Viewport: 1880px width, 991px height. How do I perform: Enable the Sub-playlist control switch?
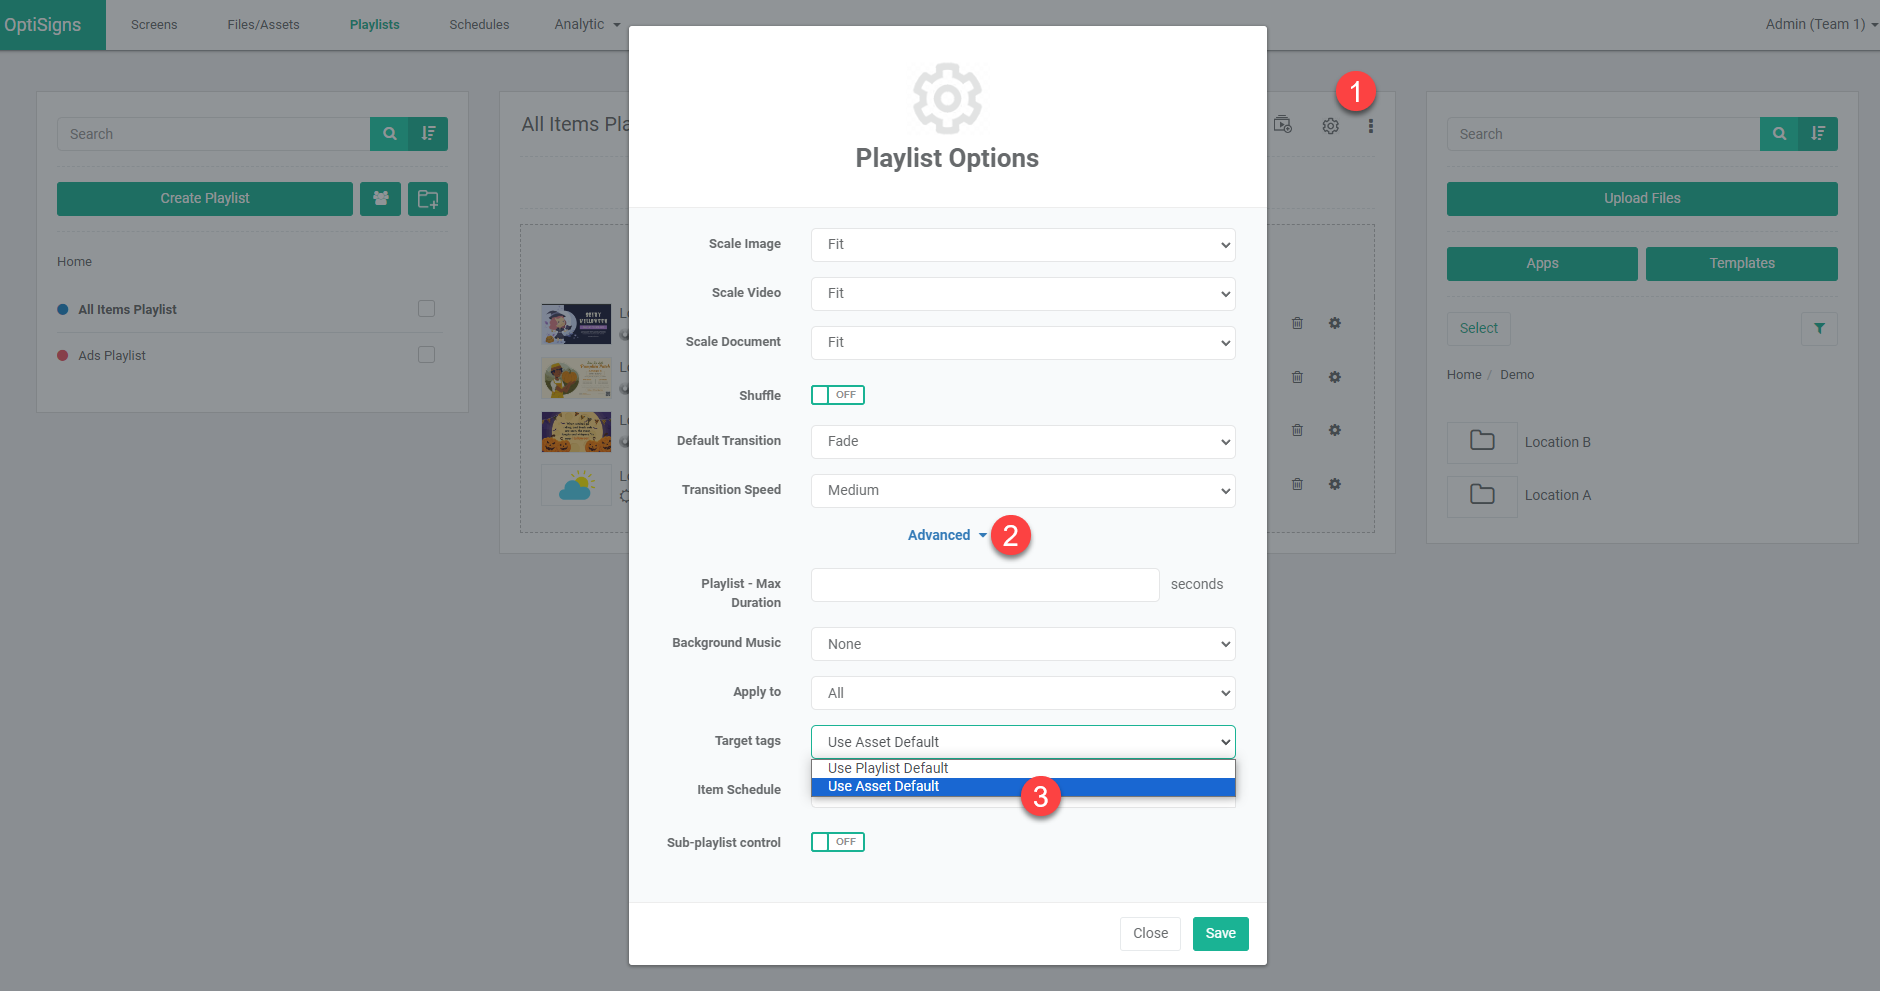click(837, 842)
